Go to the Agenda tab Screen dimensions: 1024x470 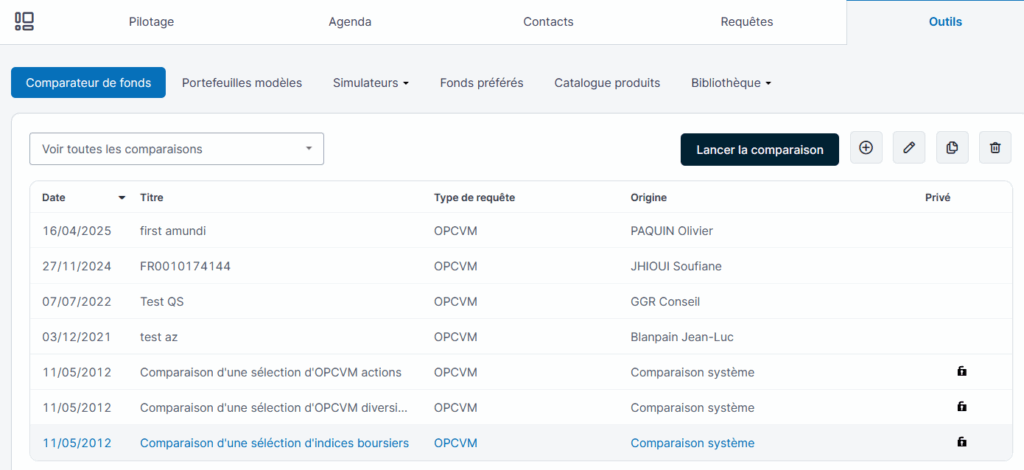pos(350,22)
